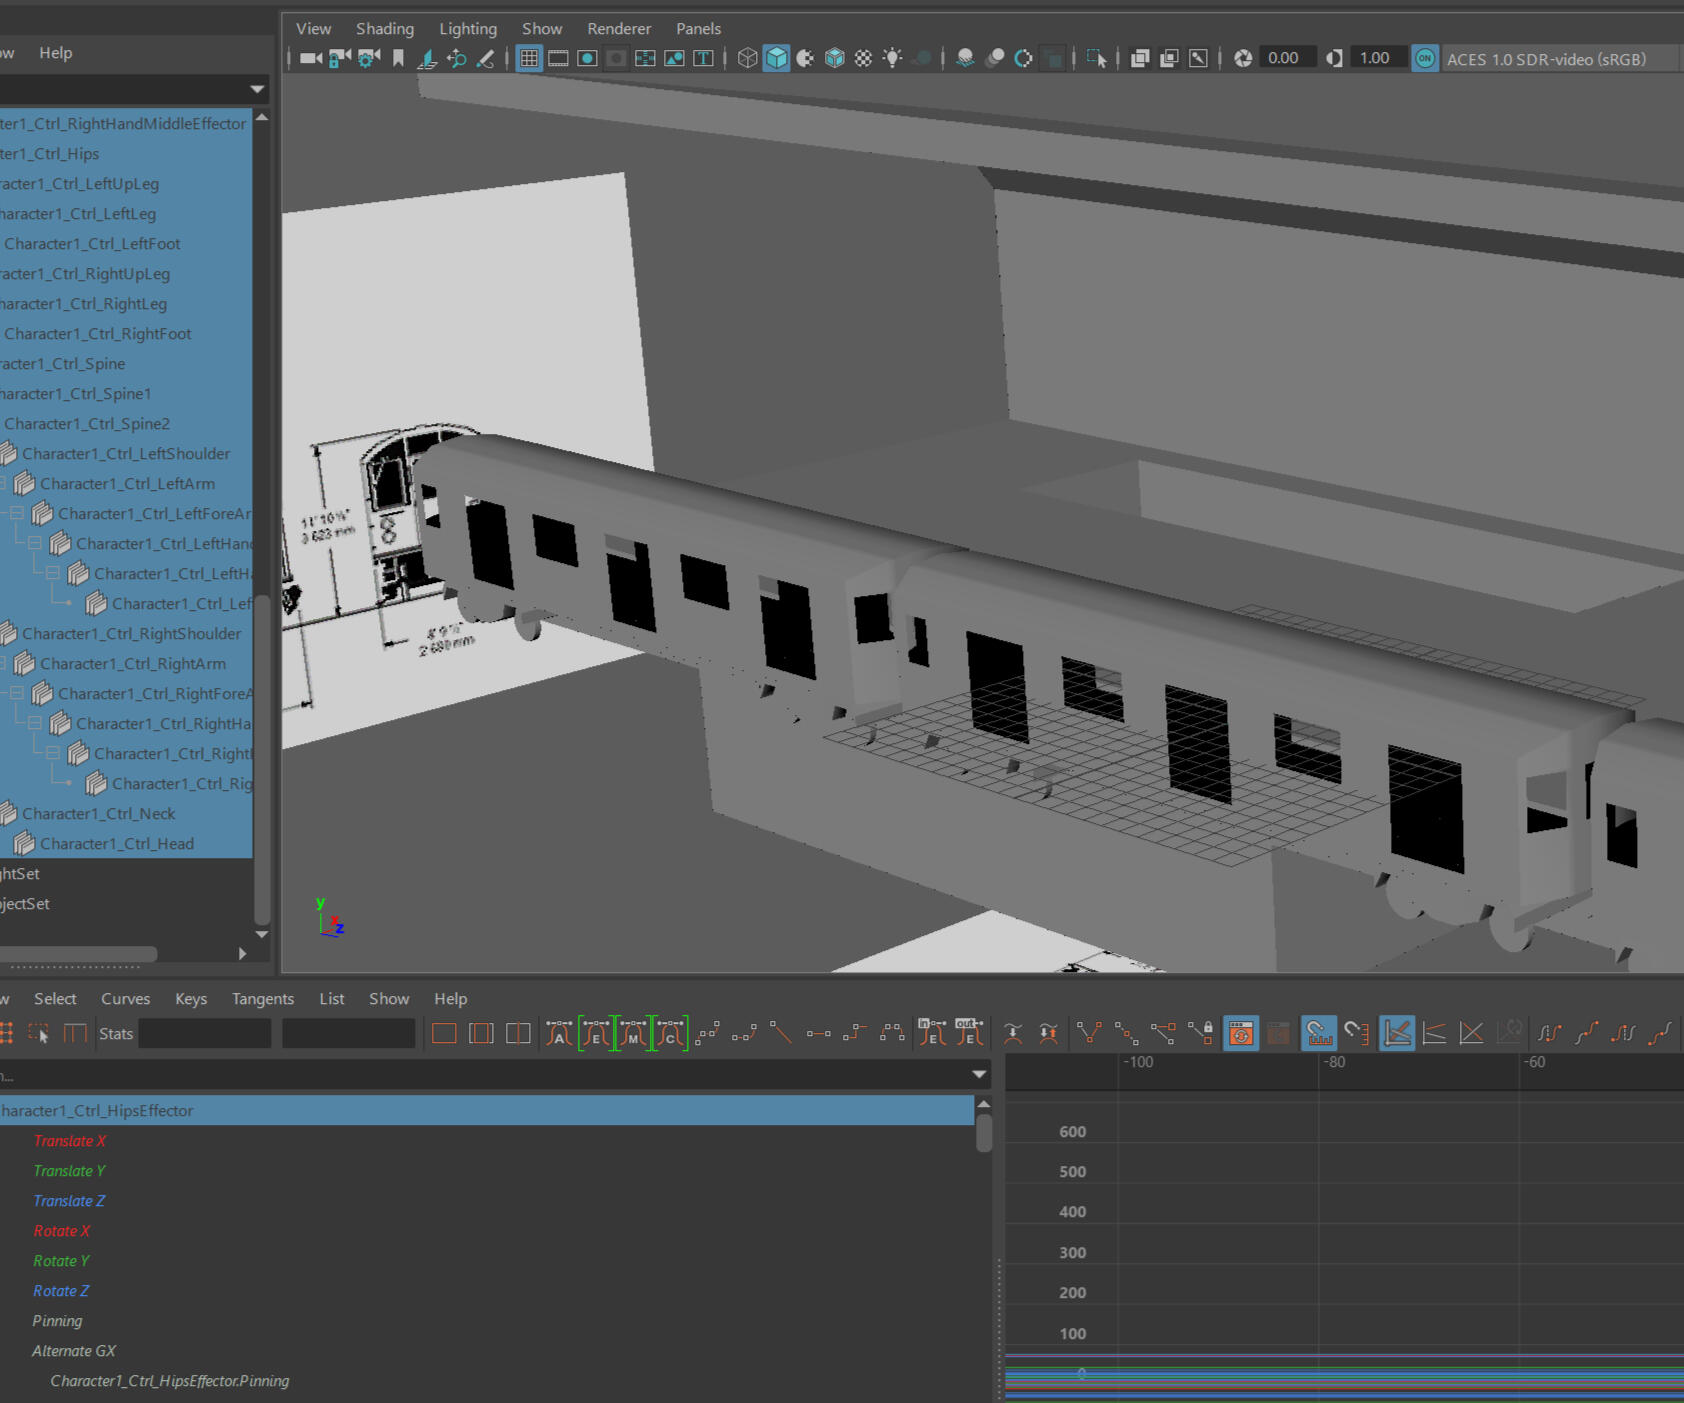Click the wireframe cube display icon
The height and width of the screenshot is (1403, 1684).
pyautogui.click(x=747, y=59)
